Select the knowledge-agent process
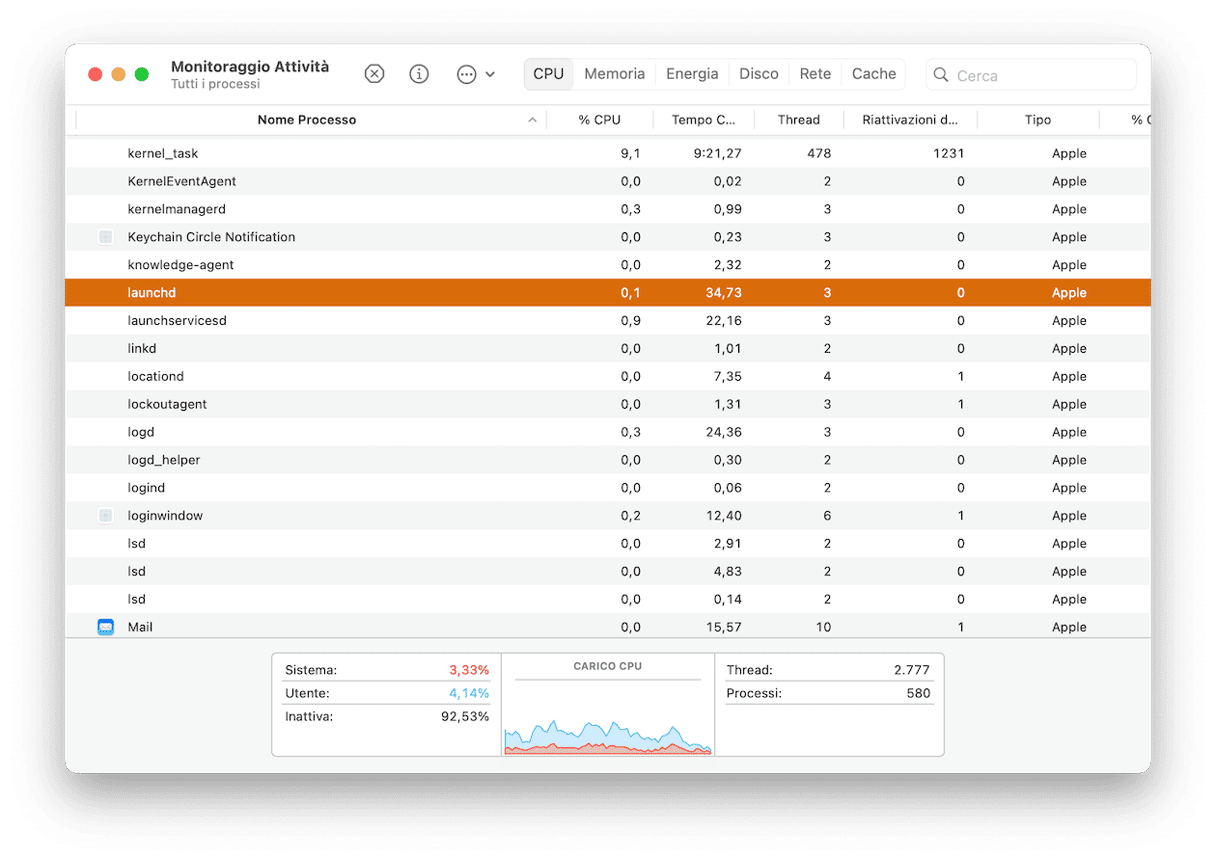The width and height of the screenshot is (1216, 859). click(608, 265)
